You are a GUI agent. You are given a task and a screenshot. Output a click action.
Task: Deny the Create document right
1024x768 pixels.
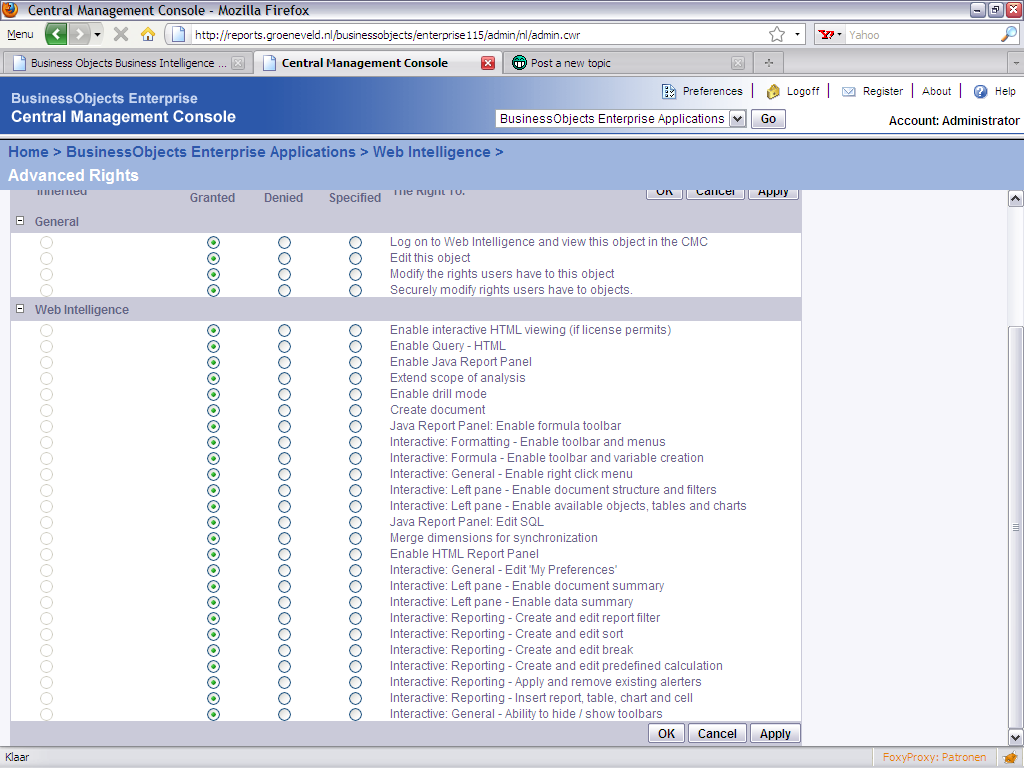pyautogui.click(x=284, y=410)
